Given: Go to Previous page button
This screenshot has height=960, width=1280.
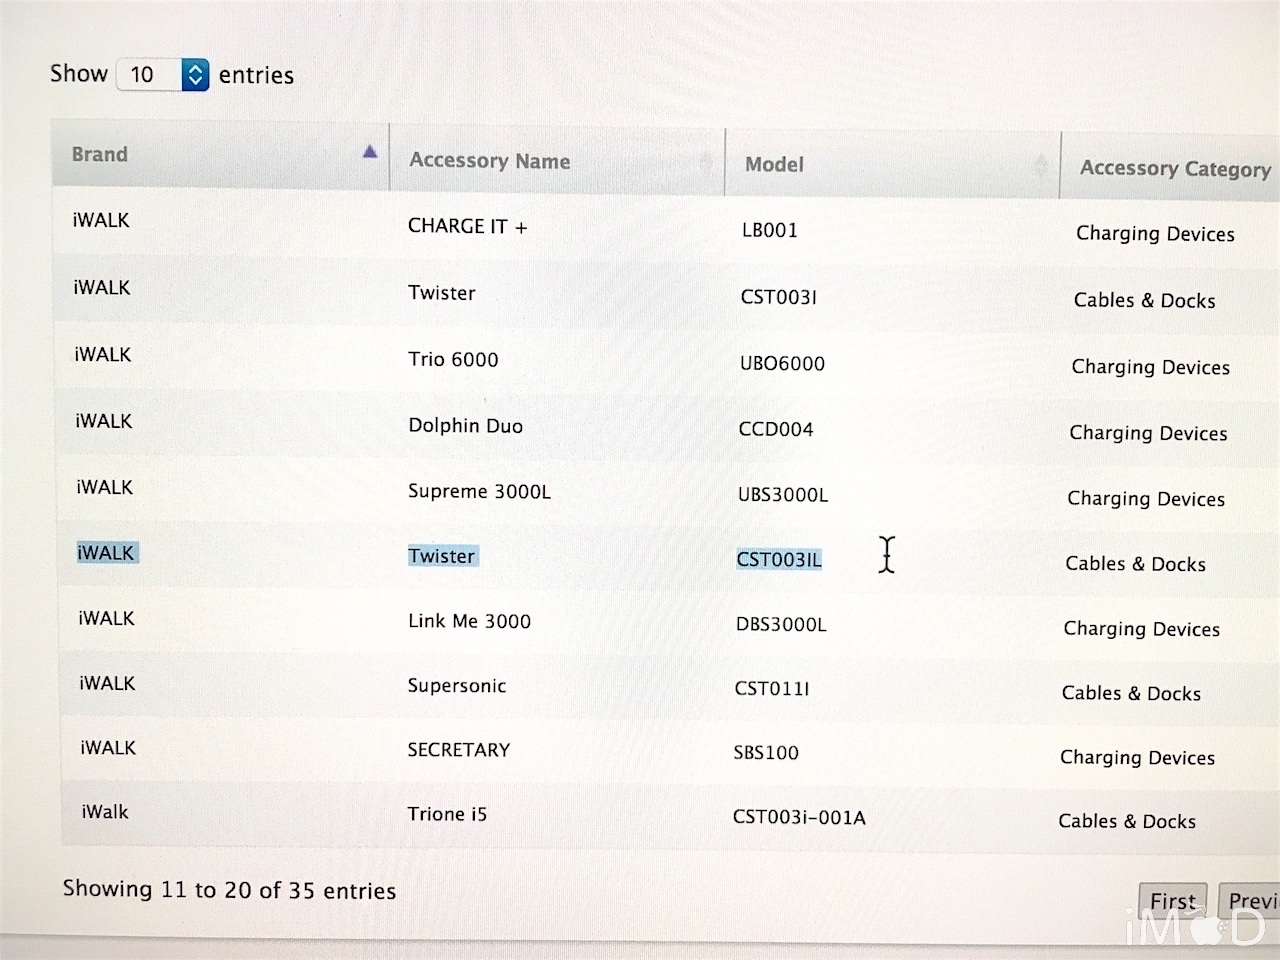Looking at the screenshot, I should [1249, 902].
